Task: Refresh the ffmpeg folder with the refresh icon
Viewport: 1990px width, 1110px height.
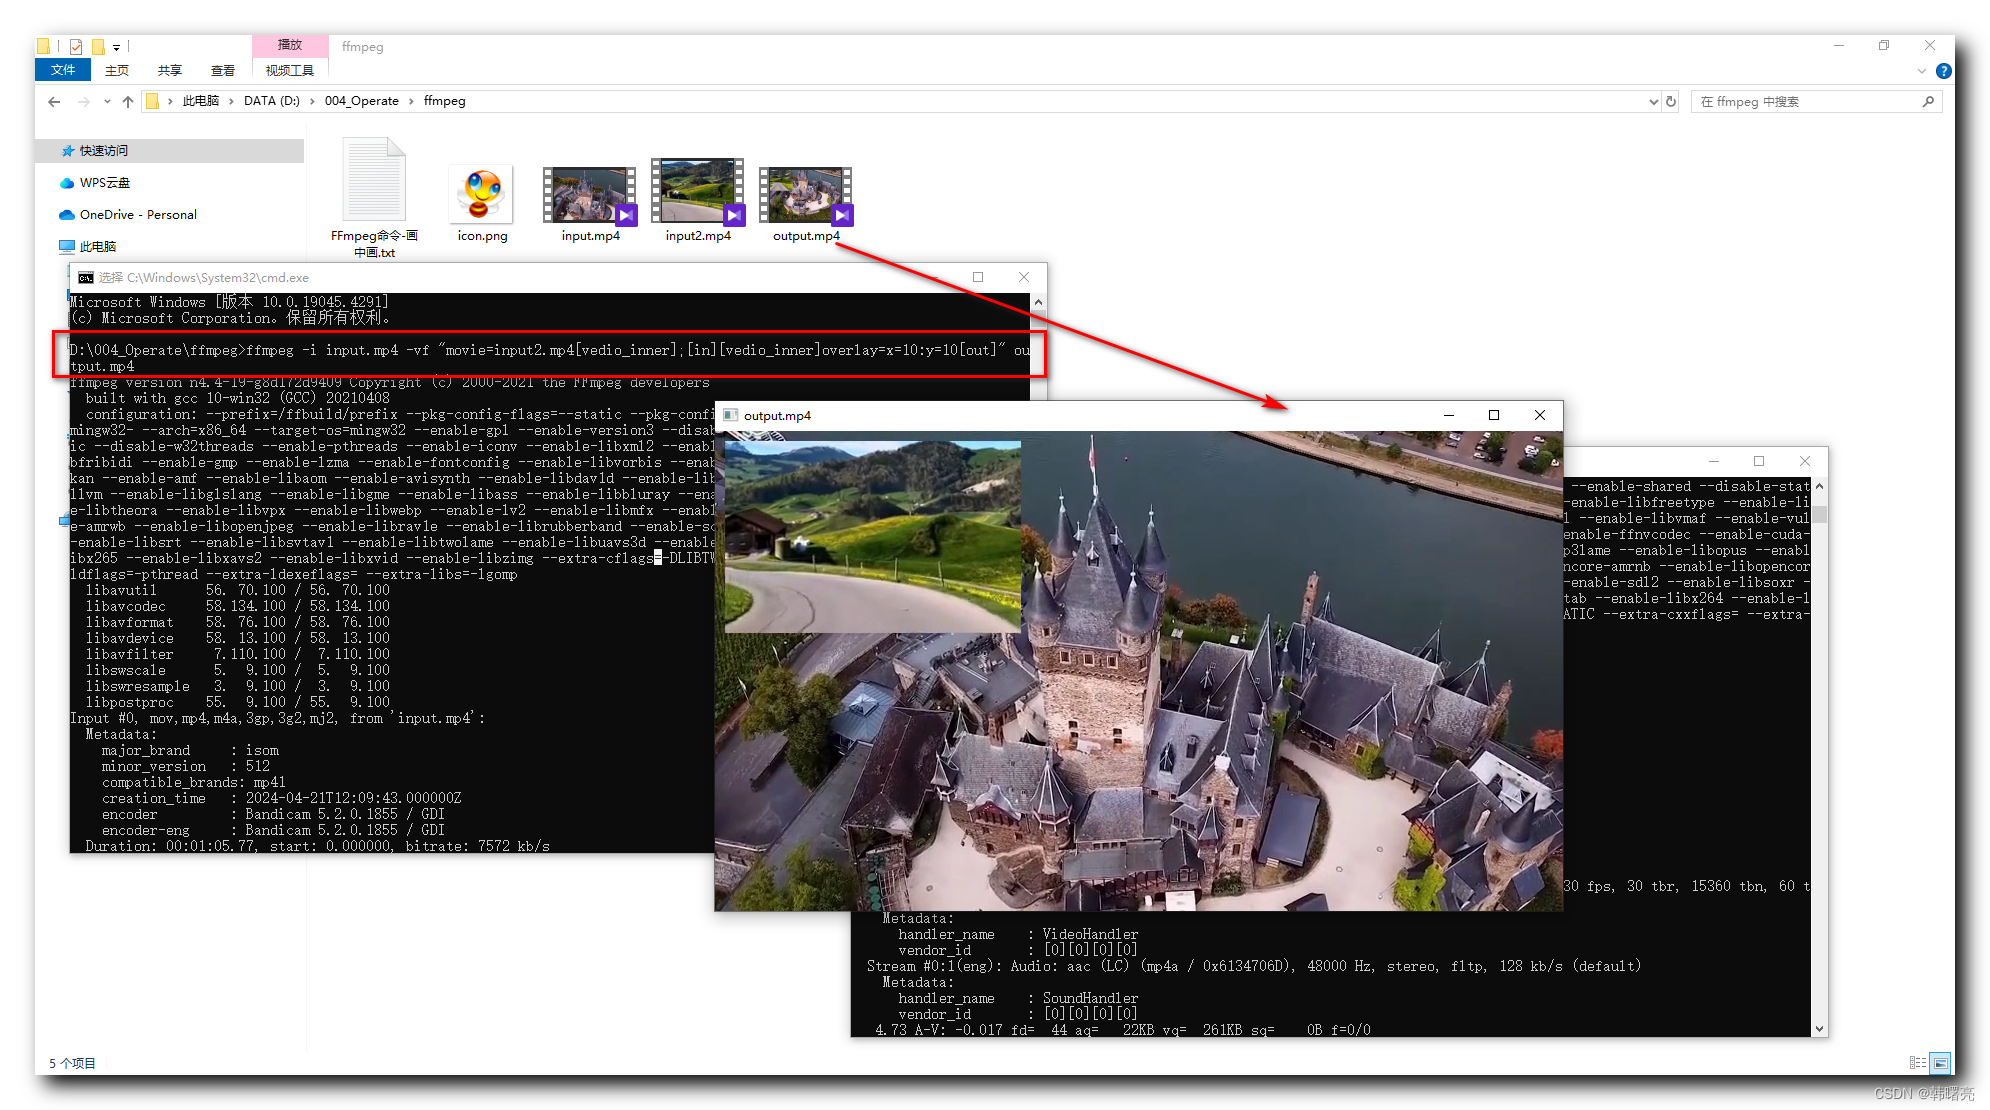Action: pyautogui.click(x=1671, y=101)
